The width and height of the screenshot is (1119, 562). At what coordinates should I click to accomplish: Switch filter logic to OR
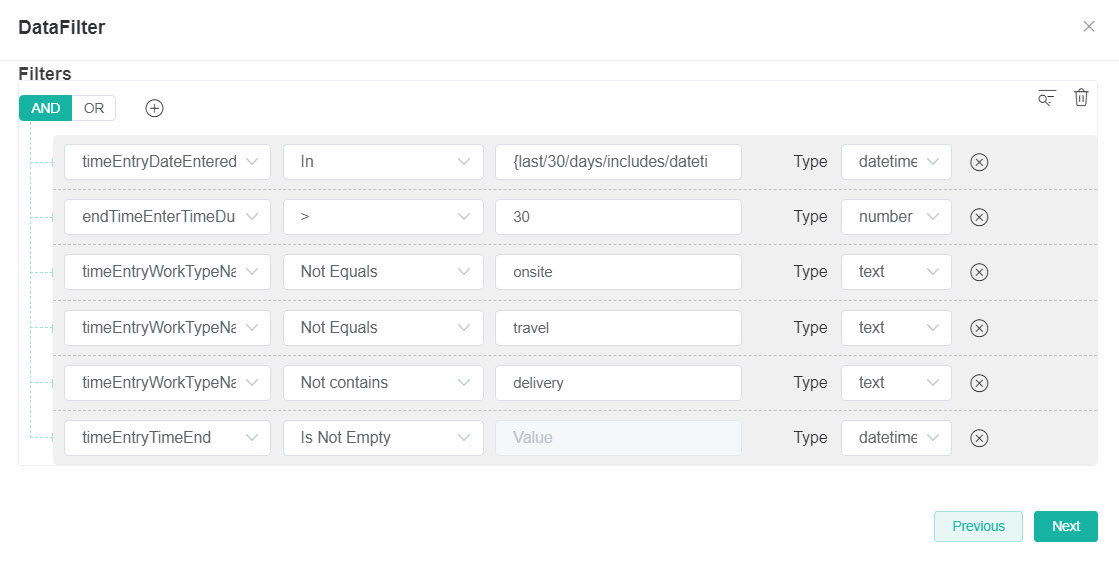(x=94, y=108)
